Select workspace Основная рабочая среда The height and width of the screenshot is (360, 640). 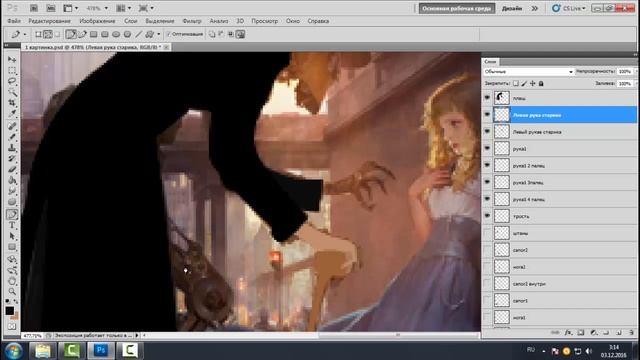point(457,8)
